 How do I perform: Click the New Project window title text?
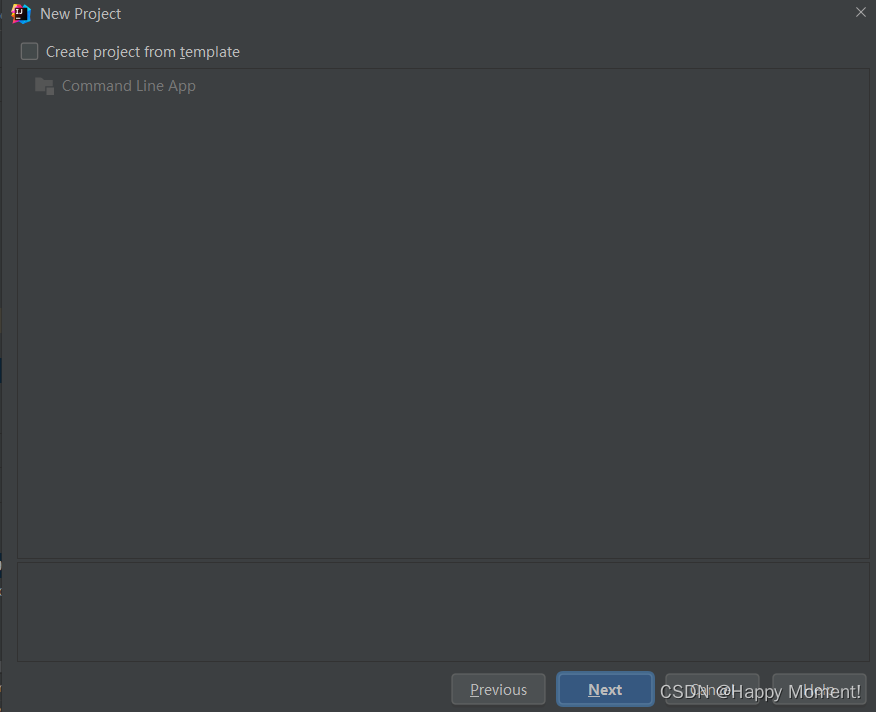point(80,14)
